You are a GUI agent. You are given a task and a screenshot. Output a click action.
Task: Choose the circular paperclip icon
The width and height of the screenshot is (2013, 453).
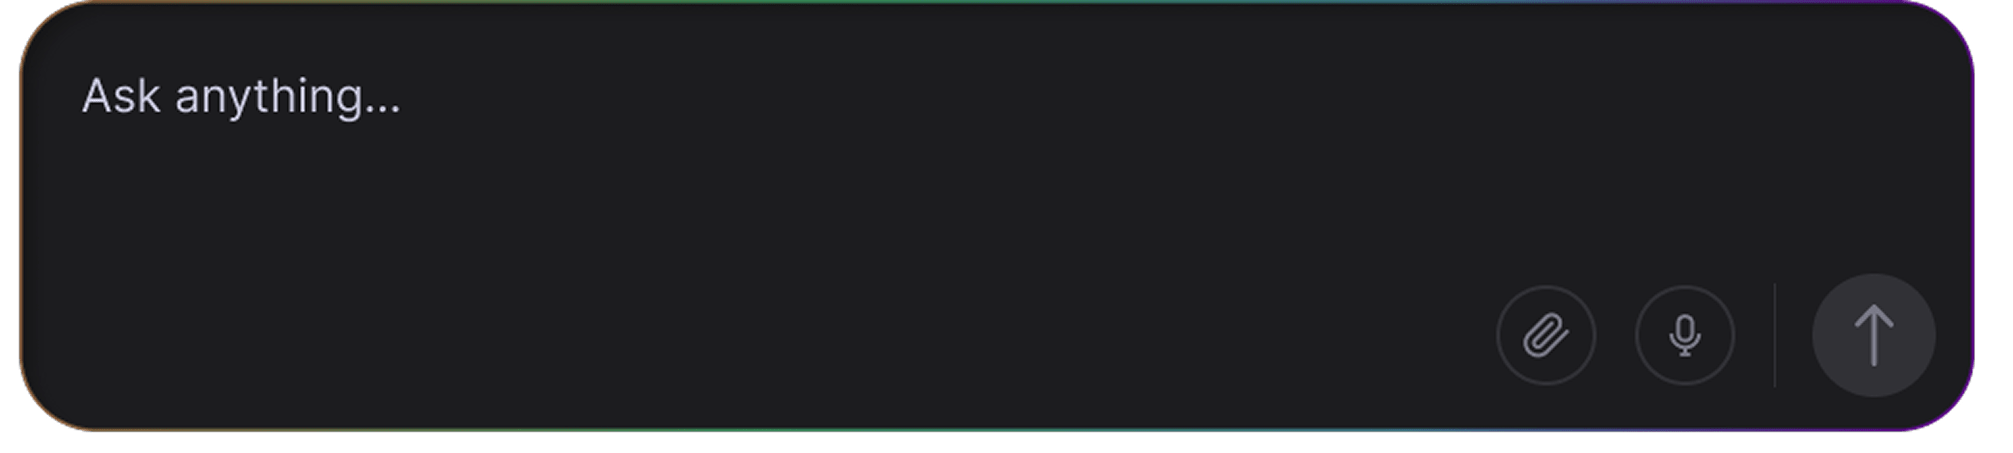point(1545,335)
